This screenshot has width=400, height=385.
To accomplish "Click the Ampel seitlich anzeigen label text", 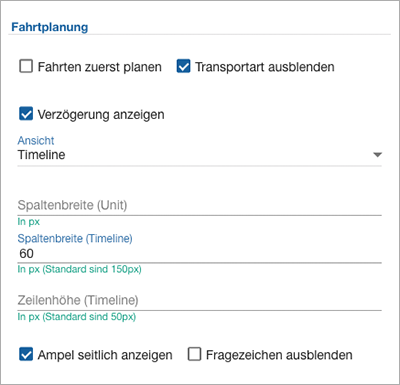I will click(x=105, y=355).
